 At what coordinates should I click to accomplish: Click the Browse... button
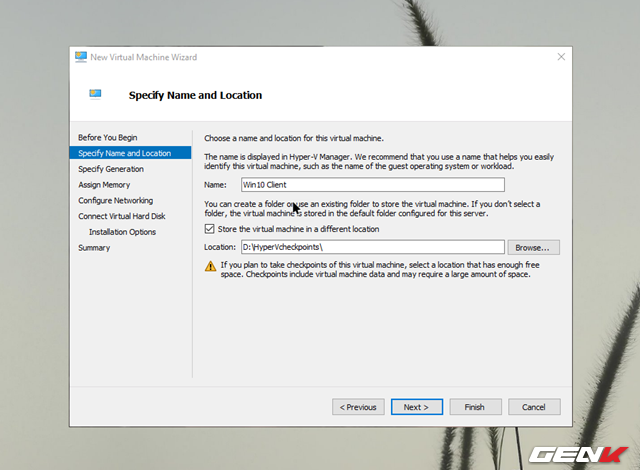533,248
